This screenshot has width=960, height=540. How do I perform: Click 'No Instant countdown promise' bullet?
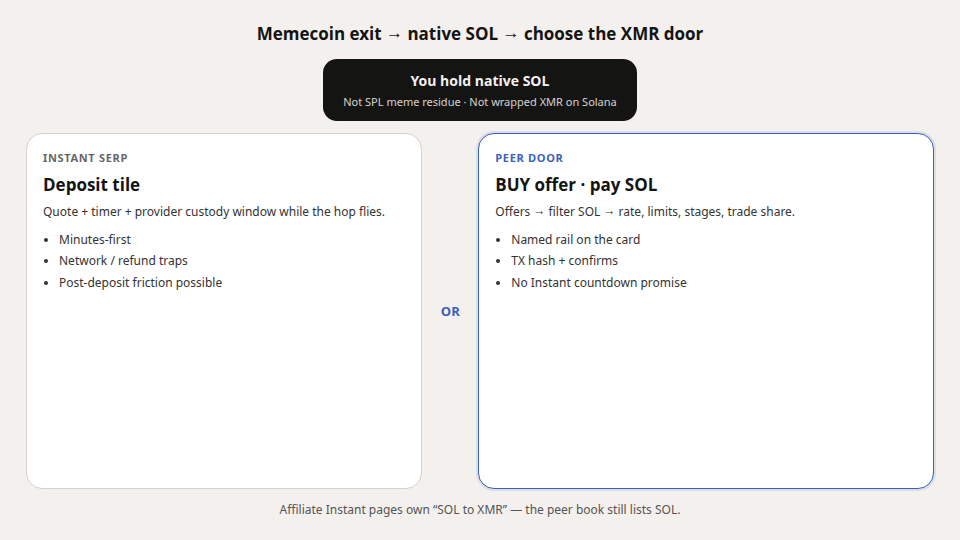point(599,283)
